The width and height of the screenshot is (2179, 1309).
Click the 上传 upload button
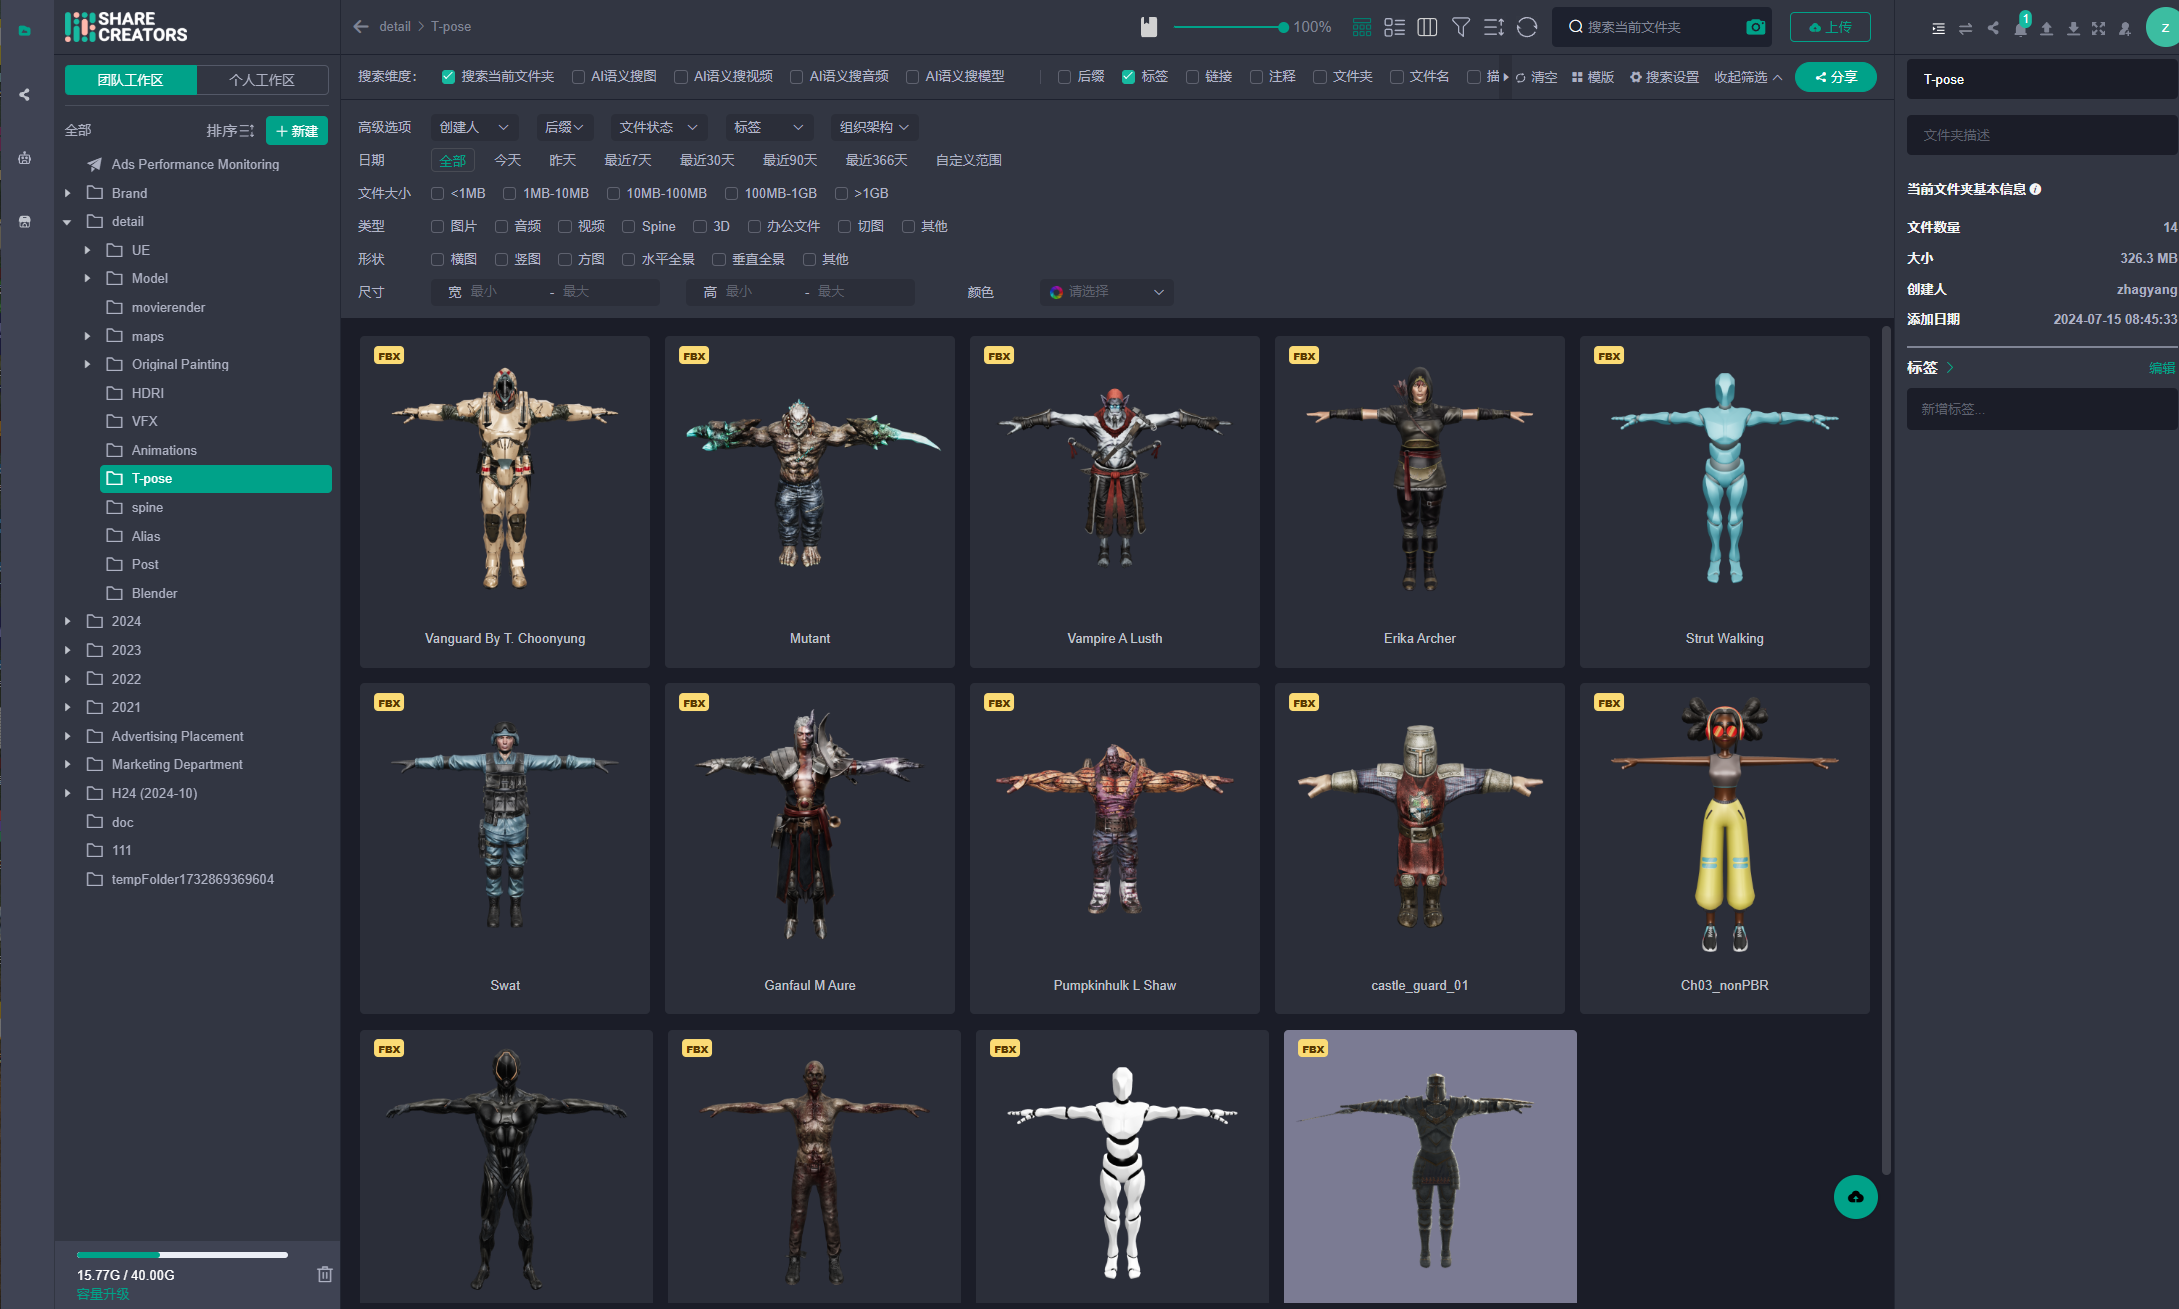(1829, 27)
